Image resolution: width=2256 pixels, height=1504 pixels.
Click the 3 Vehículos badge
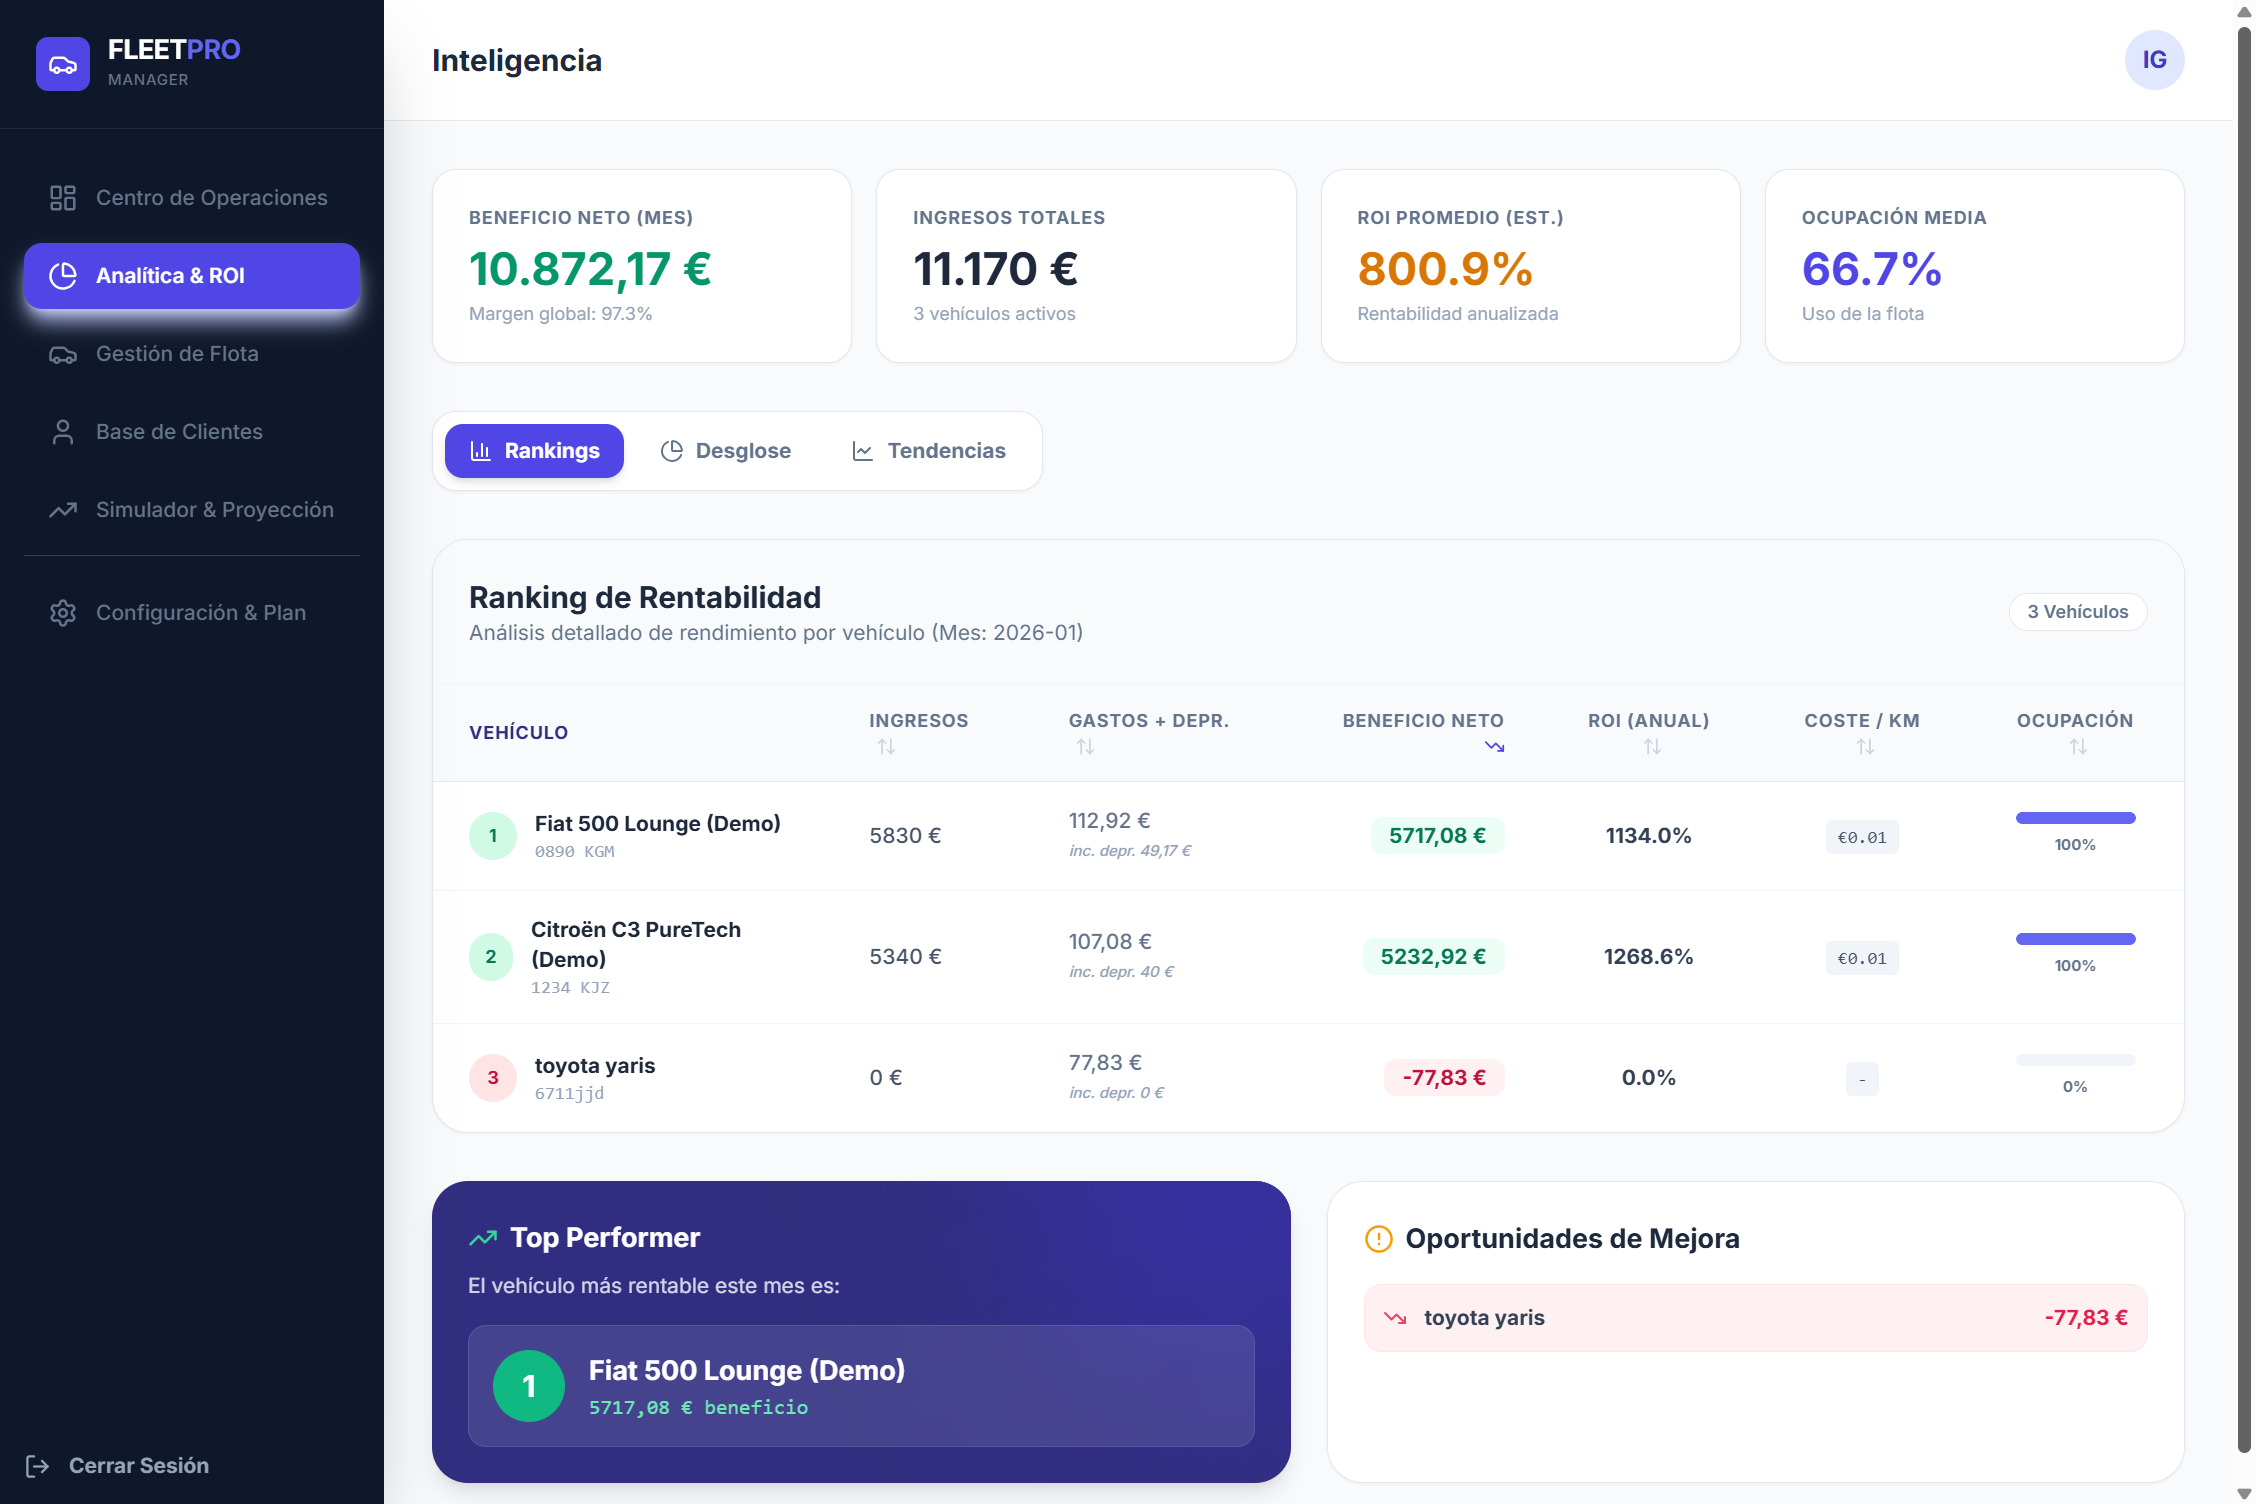2078,611
